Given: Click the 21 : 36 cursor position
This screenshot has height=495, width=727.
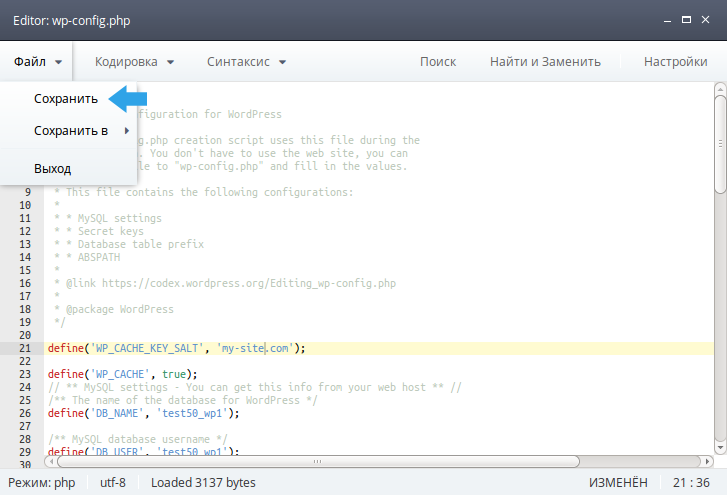Looking at the screenshot, I should (691, 482).
